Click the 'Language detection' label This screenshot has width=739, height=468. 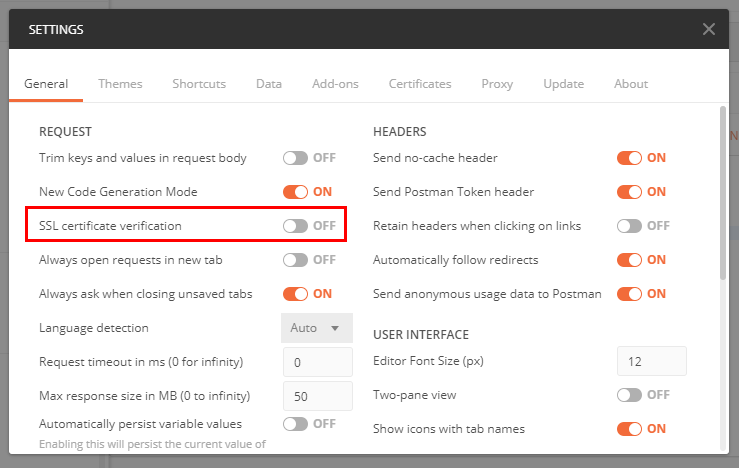tap(94, 328)
